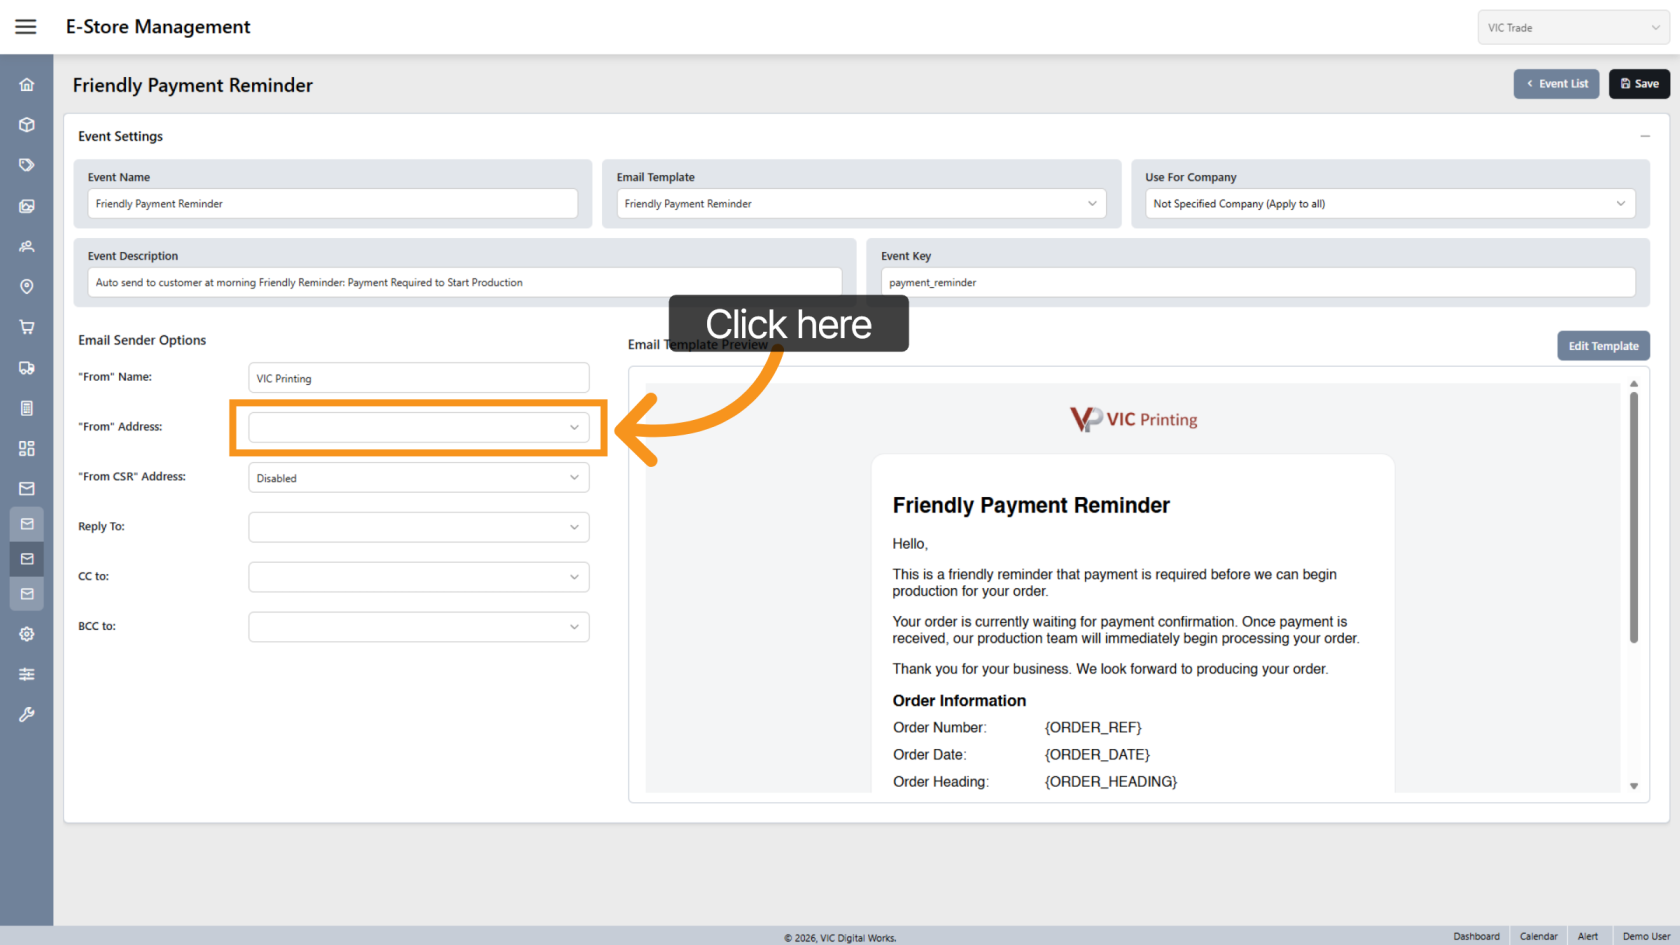The height and width of the screenshot is (945, 1680).
Task: Open the hamburger navigation menu
Action: coord(26,27)
